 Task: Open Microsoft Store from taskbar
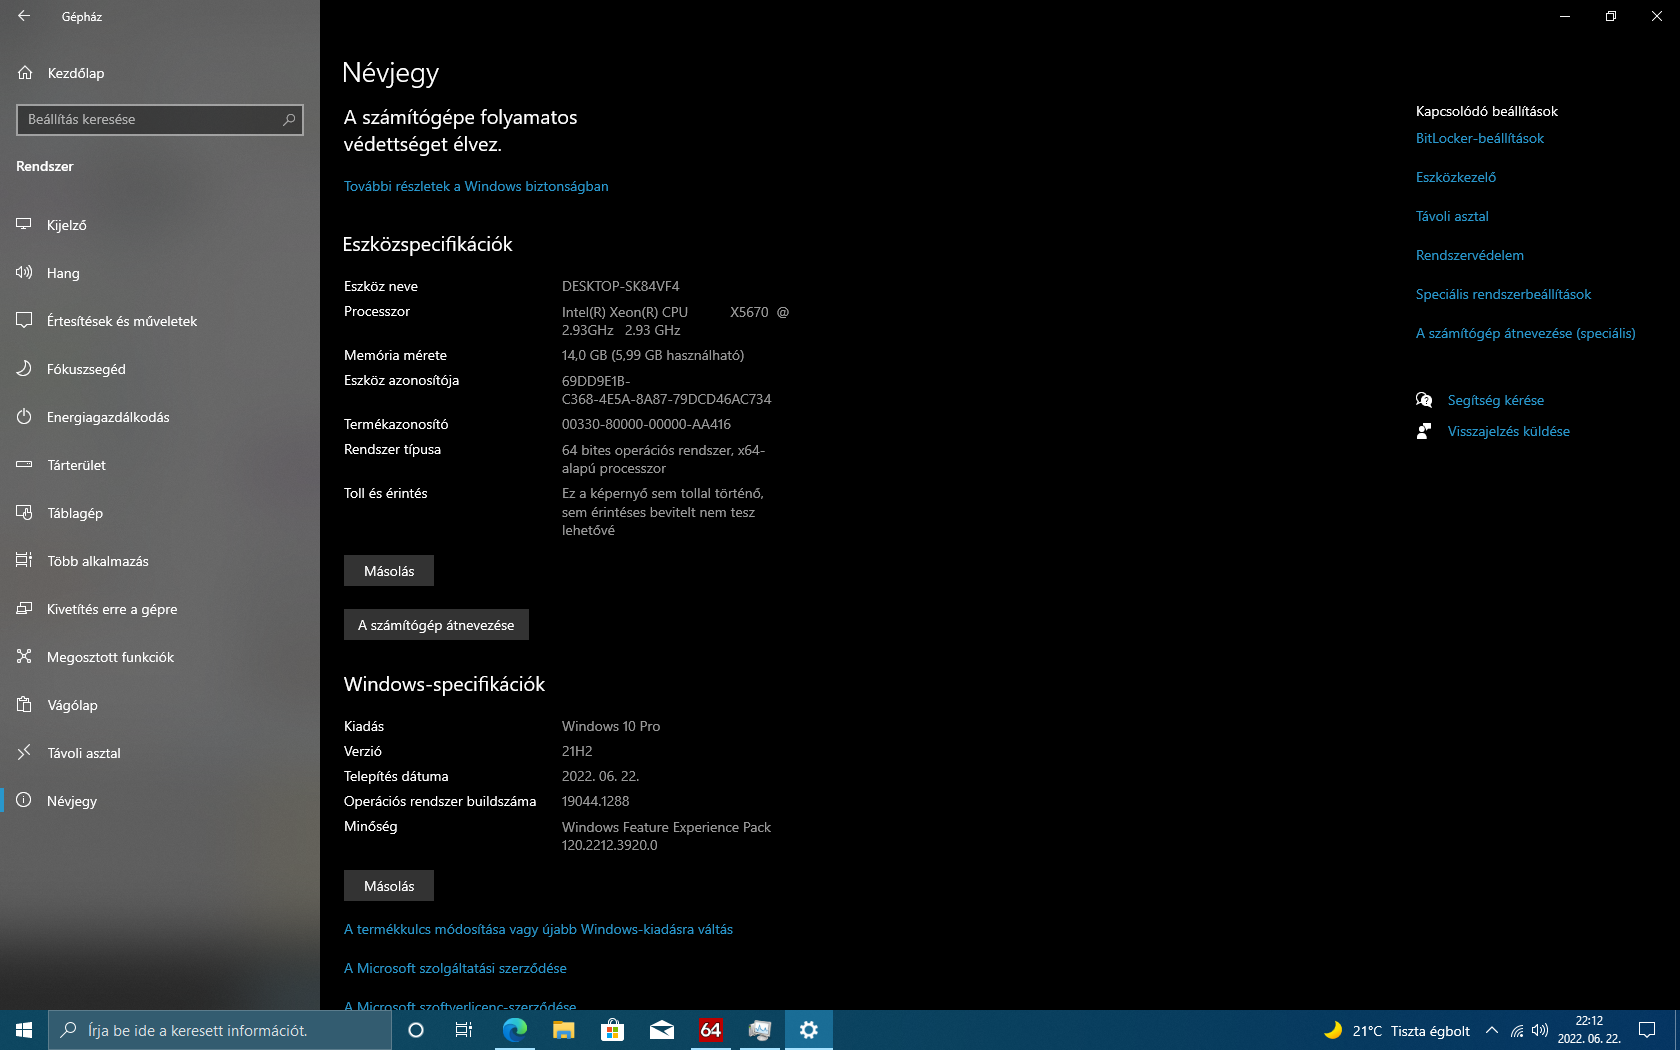click(612, 1030)
